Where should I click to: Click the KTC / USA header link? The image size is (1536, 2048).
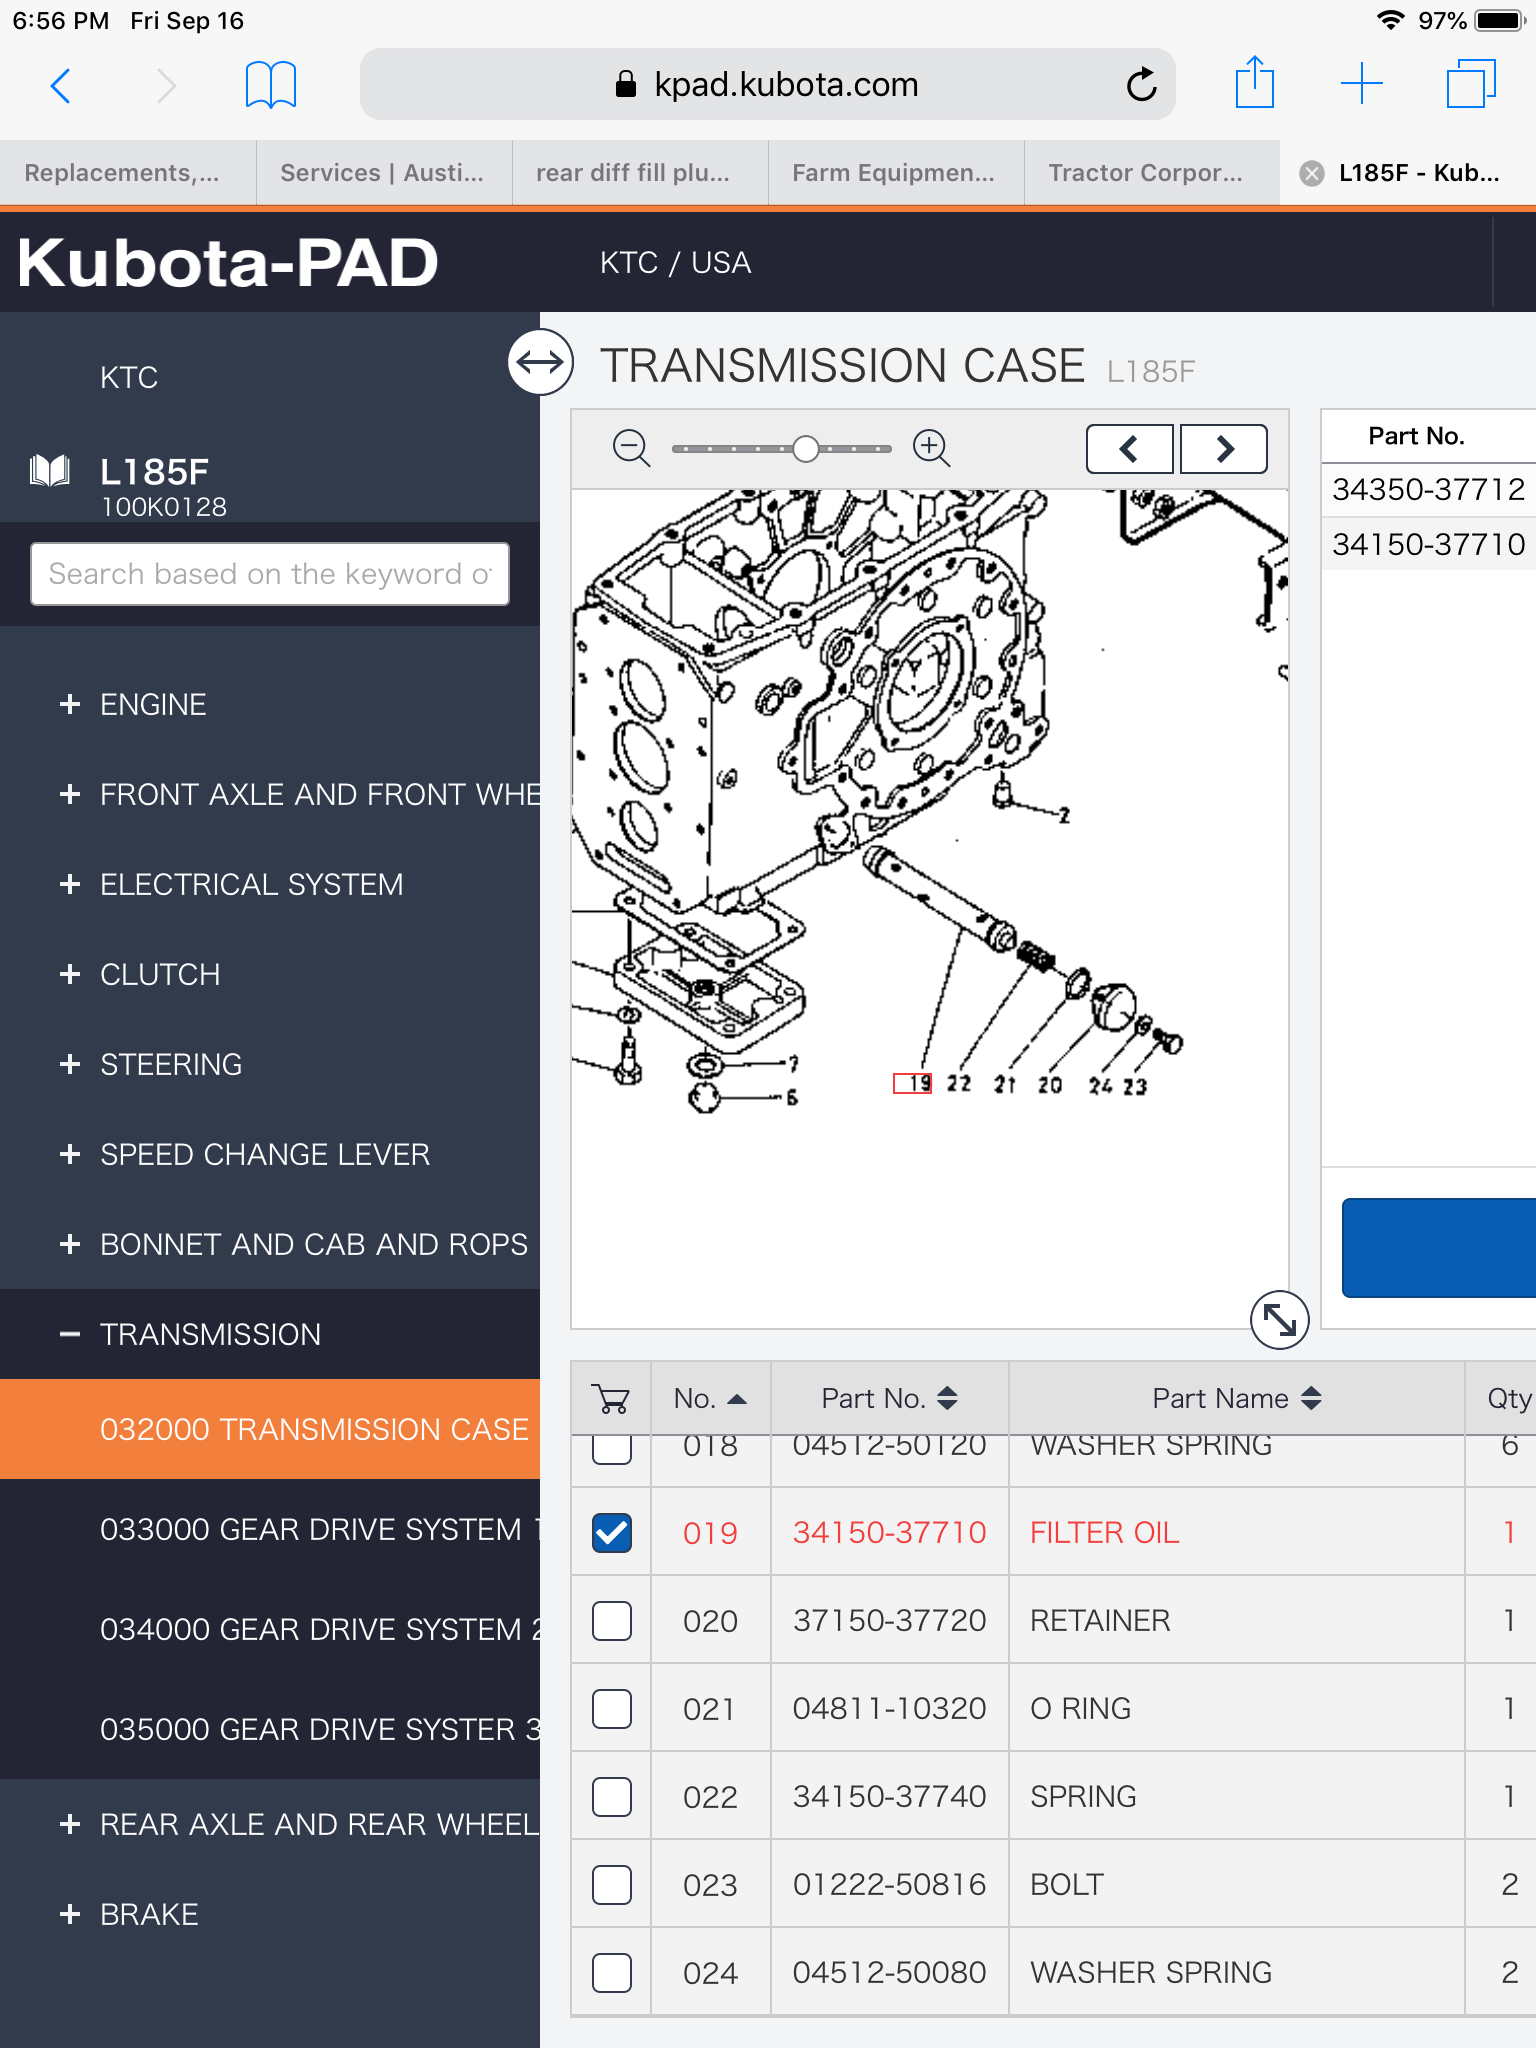coord(675,263)
